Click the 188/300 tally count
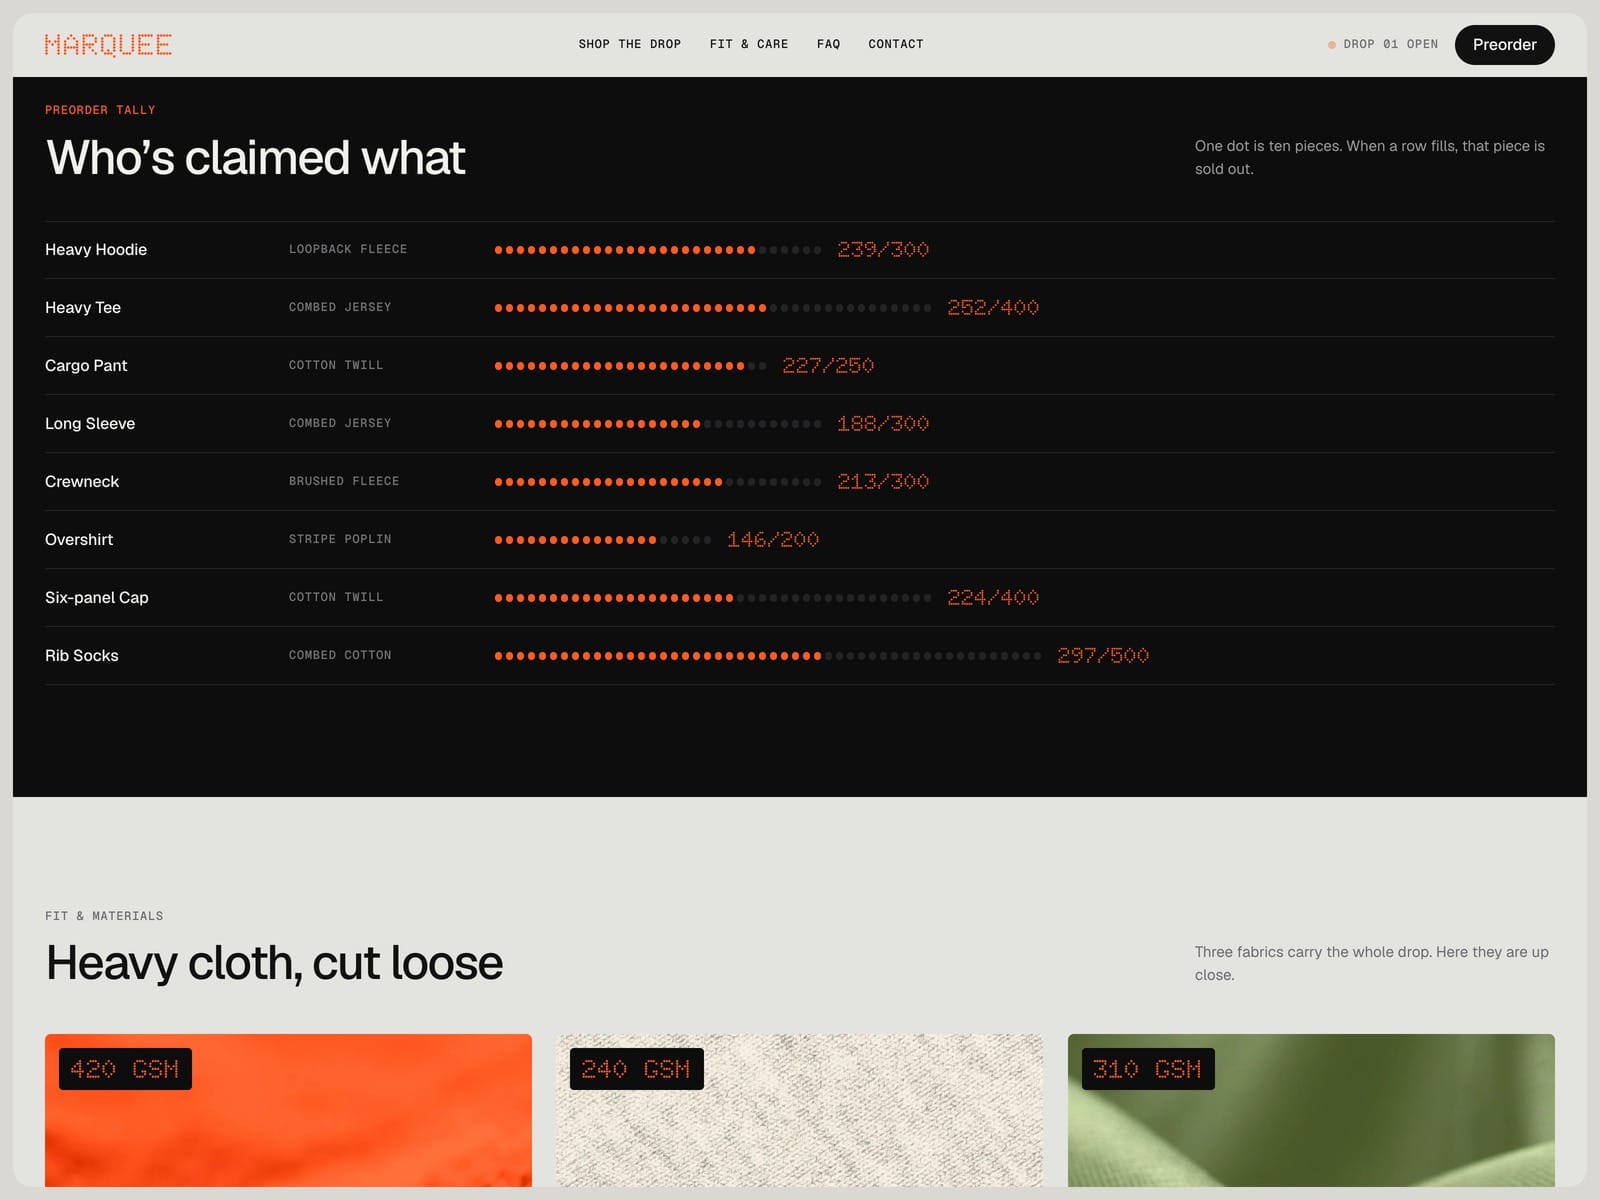Image resolution: width=1600 pixels, height=1200 pixels. [x=883, y=423]
